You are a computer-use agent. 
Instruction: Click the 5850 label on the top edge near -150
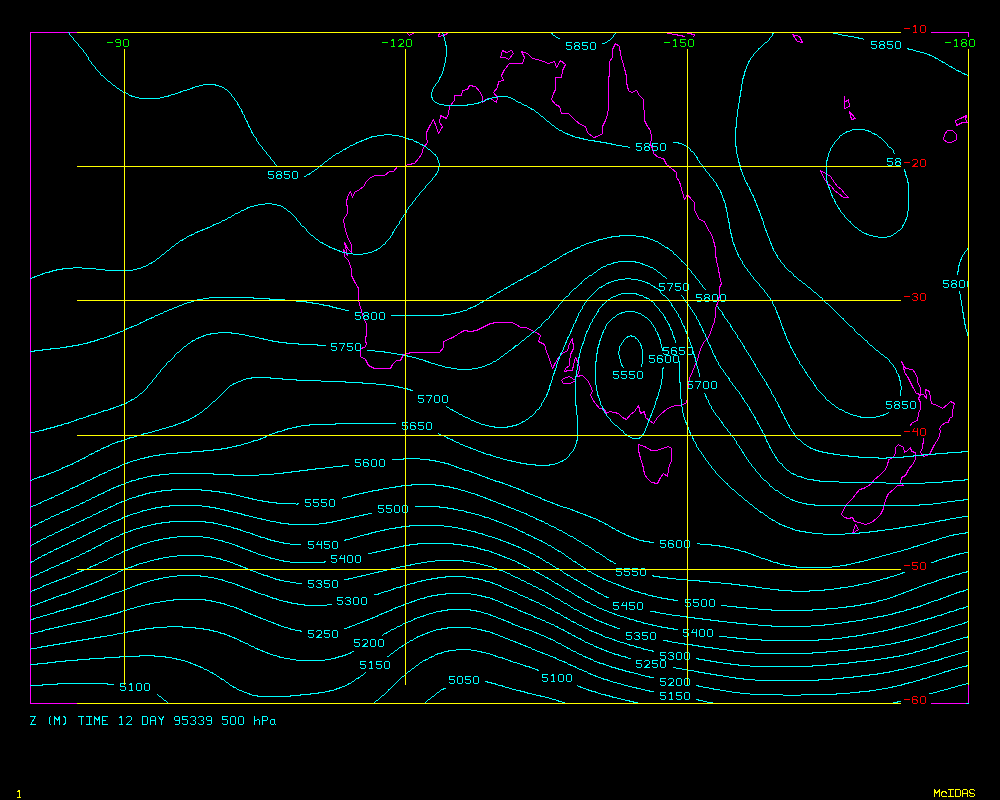[580, 46]
